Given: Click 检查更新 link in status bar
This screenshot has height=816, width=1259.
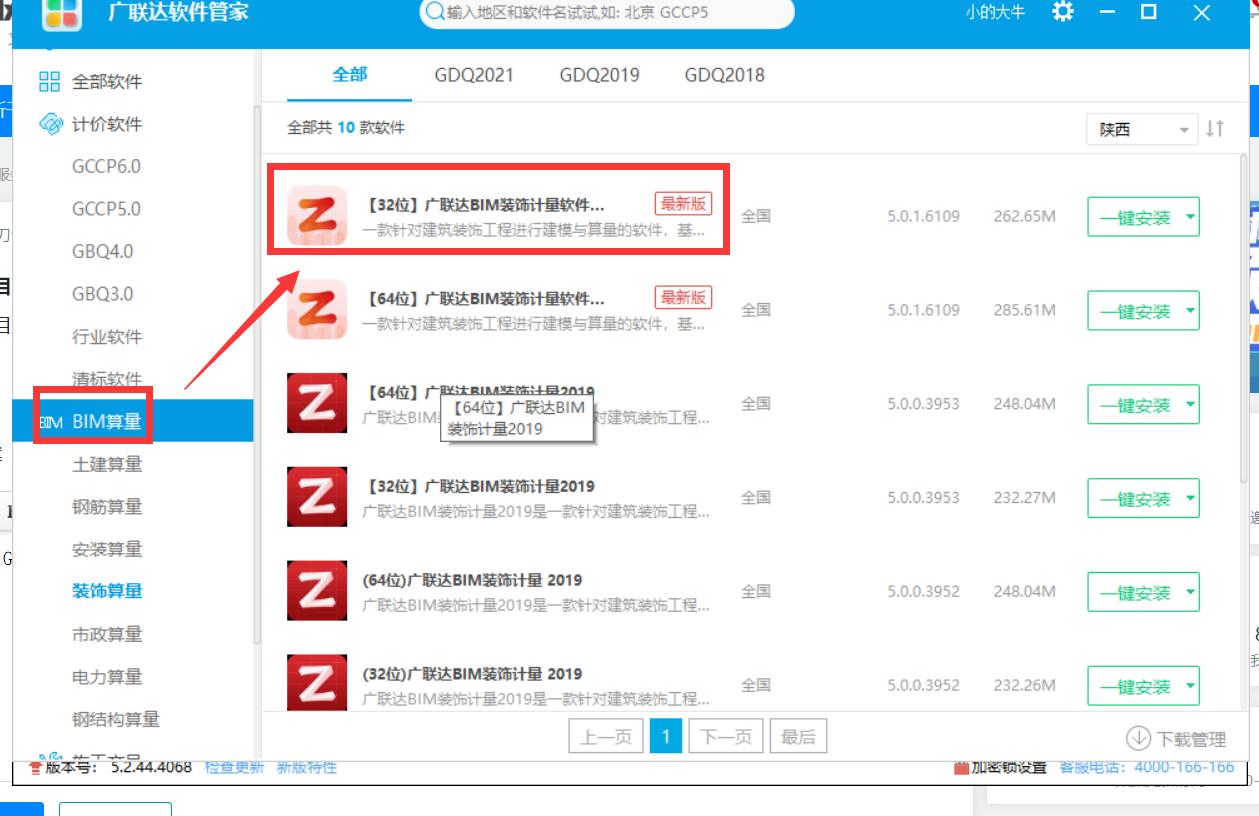Looking at the screenshot, I should (235, 767).
